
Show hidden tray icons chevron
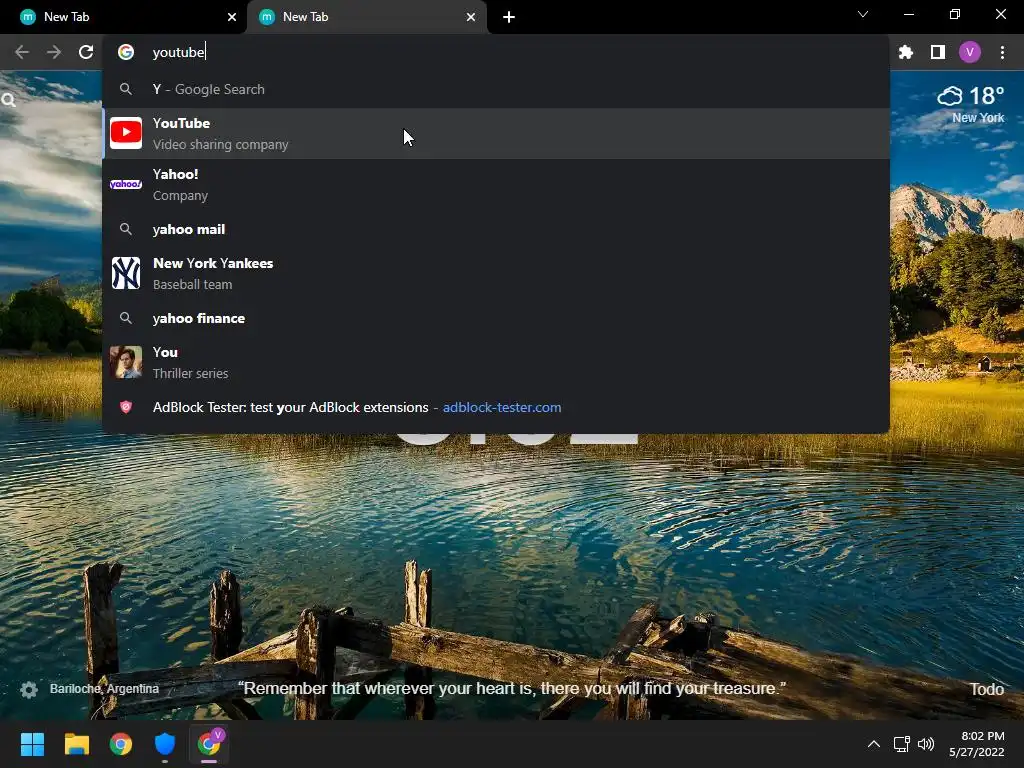(x=874, y=744)
